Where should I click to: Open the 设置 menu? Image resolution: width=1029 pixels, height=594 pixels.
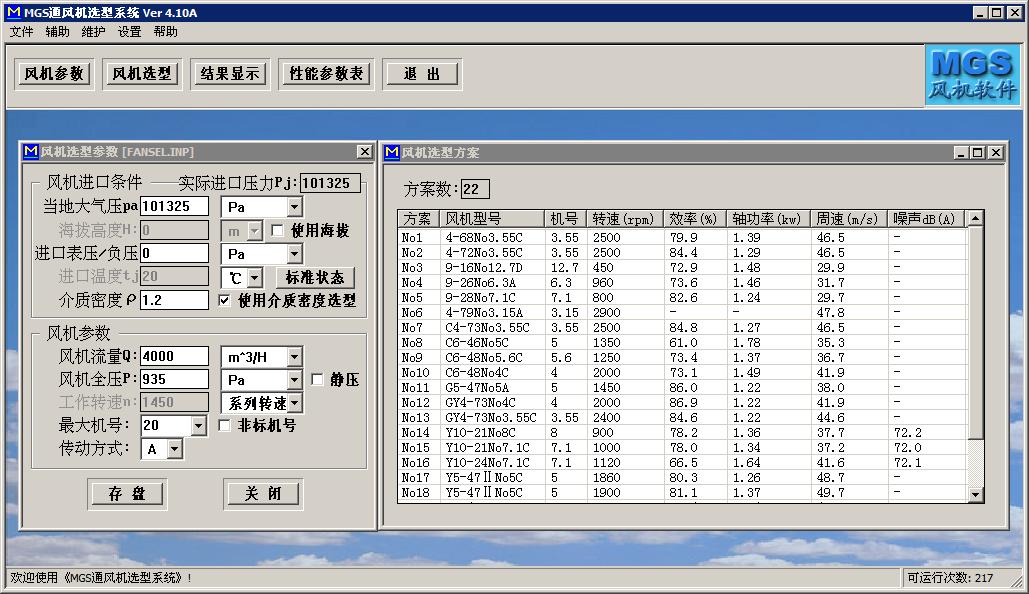[129, 32]
